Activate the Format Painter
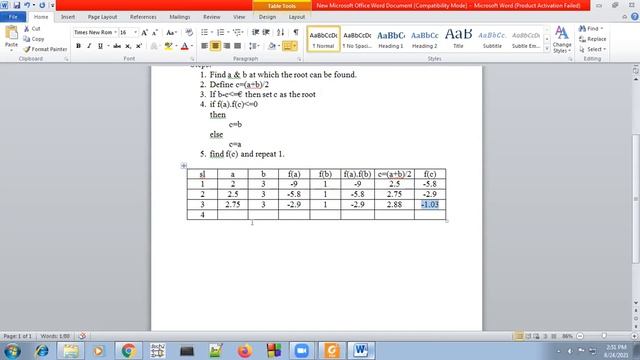 tap(45, 49)
